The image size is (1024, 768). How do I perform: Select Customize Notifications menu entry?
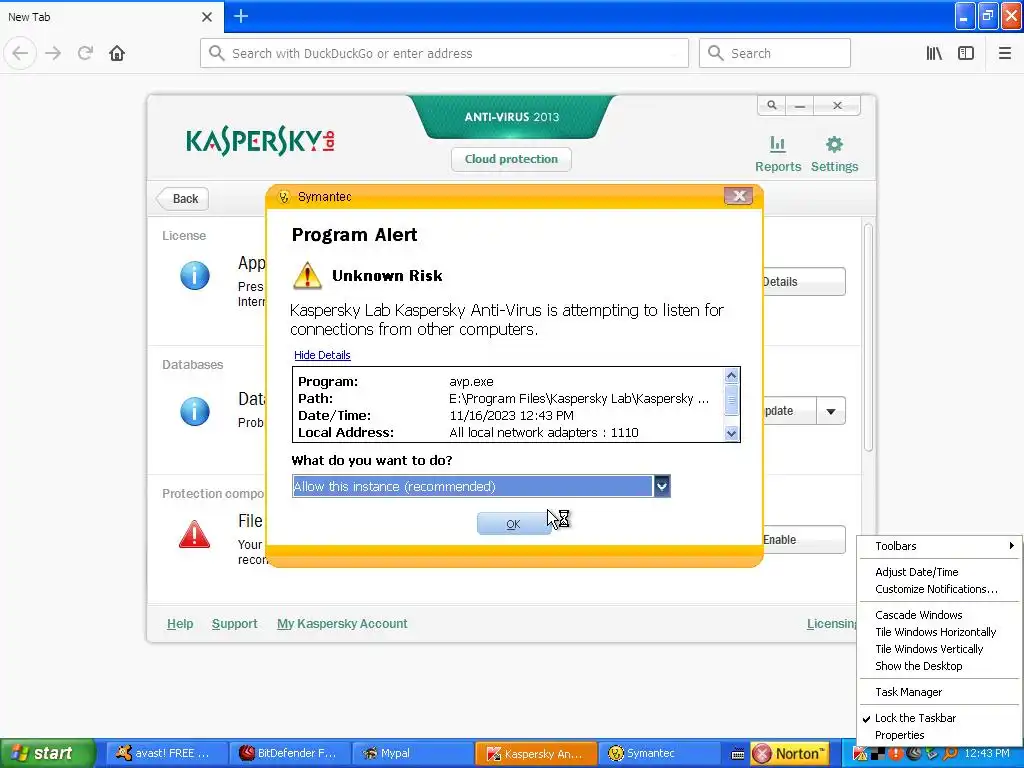936,589
